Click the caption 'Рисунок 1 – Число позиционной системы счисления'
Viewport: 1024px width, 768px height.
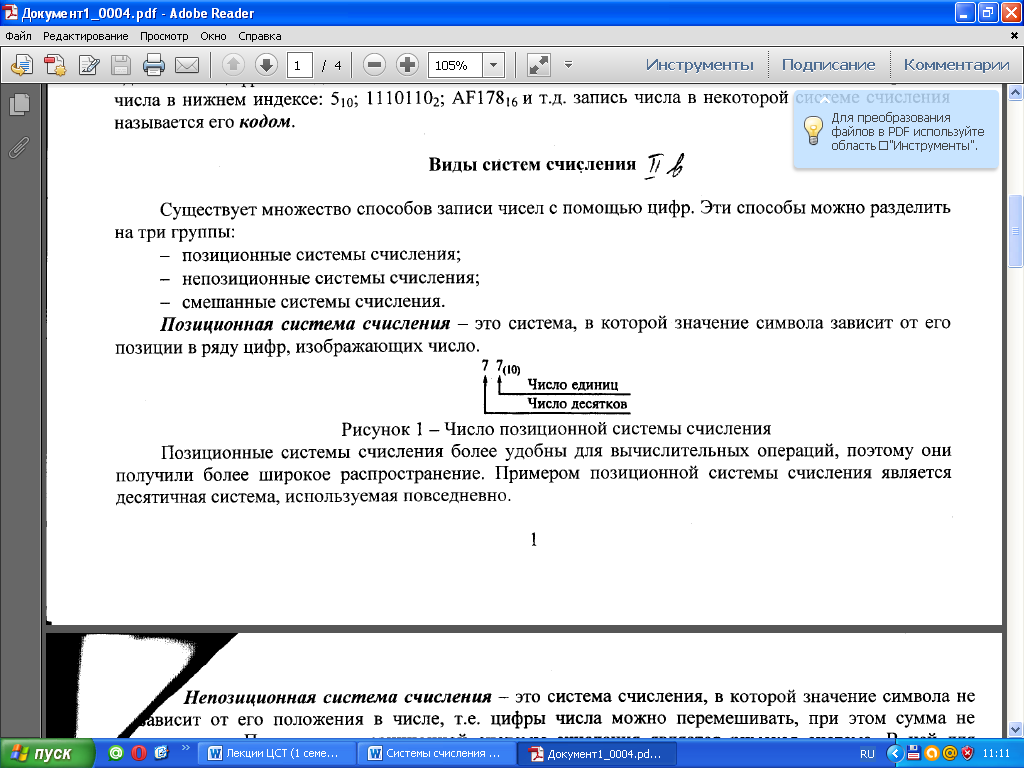pos(556,428)
